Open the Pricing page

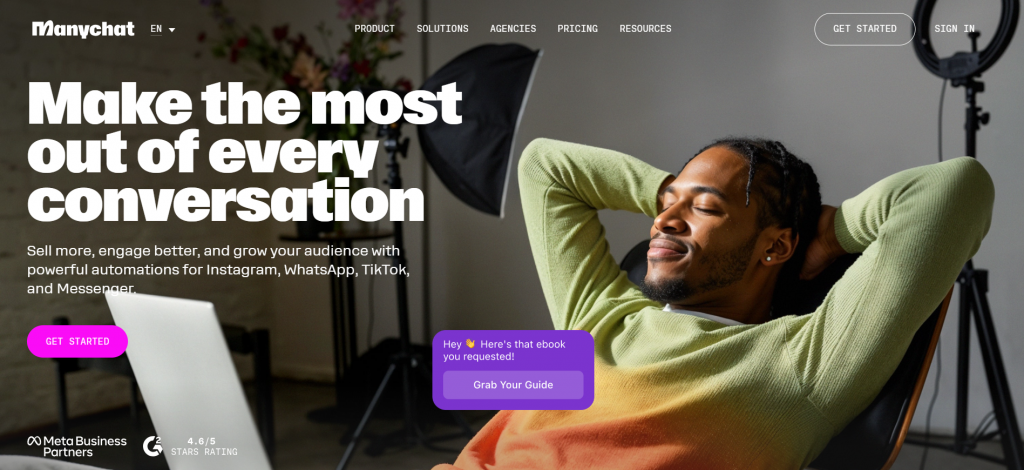[577, 29]
